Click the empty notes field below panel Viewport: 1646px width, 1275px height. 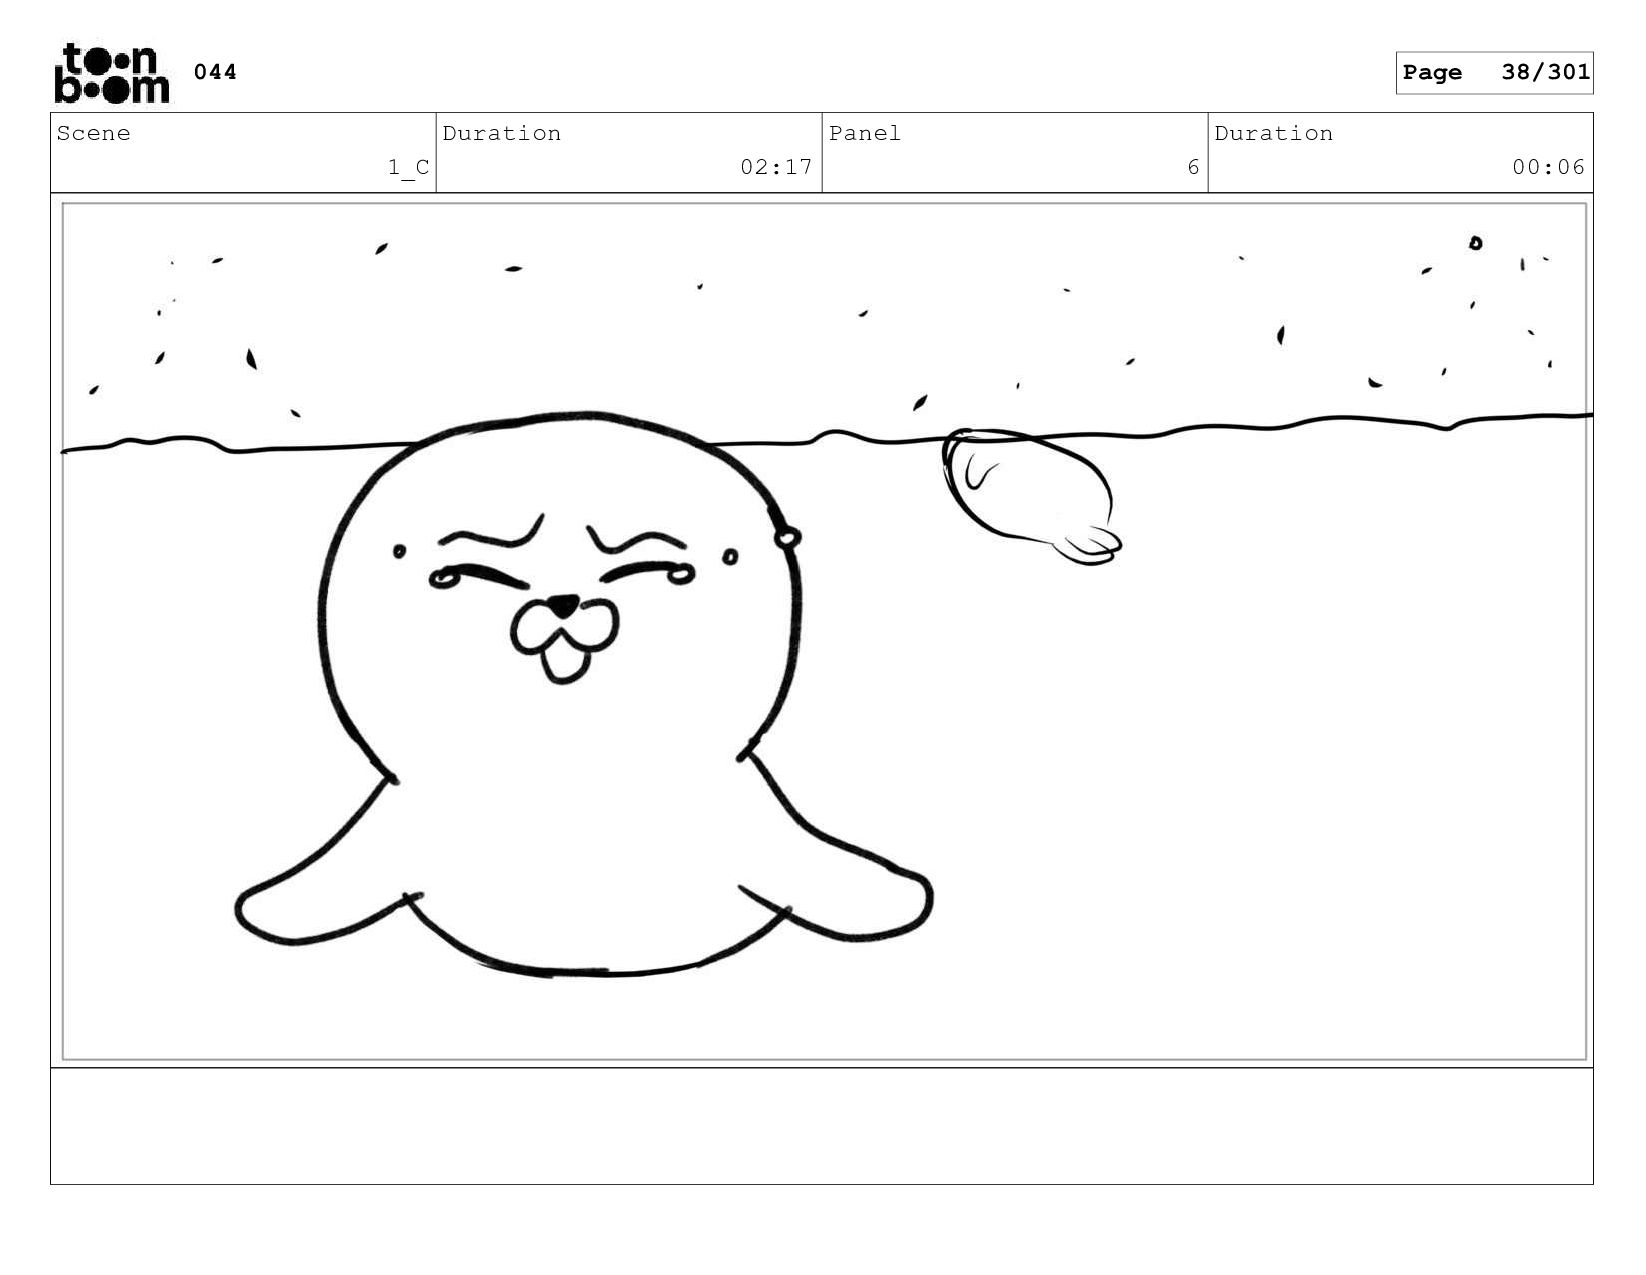click(x=822, y=1126)
